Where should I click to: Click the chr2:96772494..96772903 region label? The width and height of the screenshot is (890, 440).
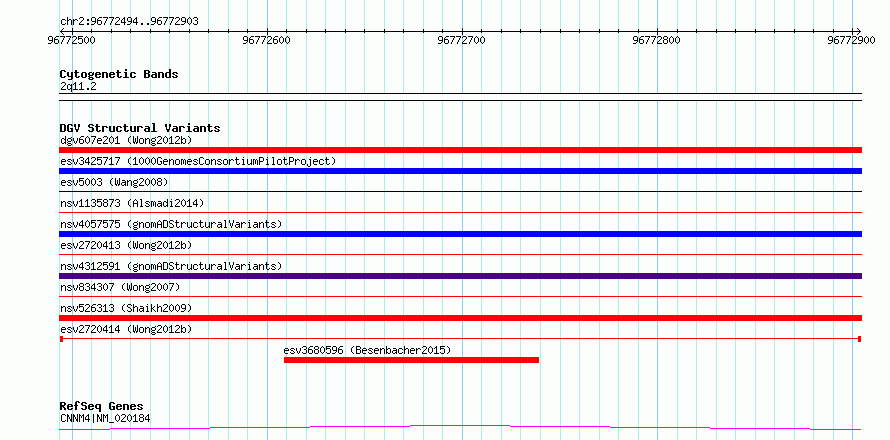[x=129, y=22]
